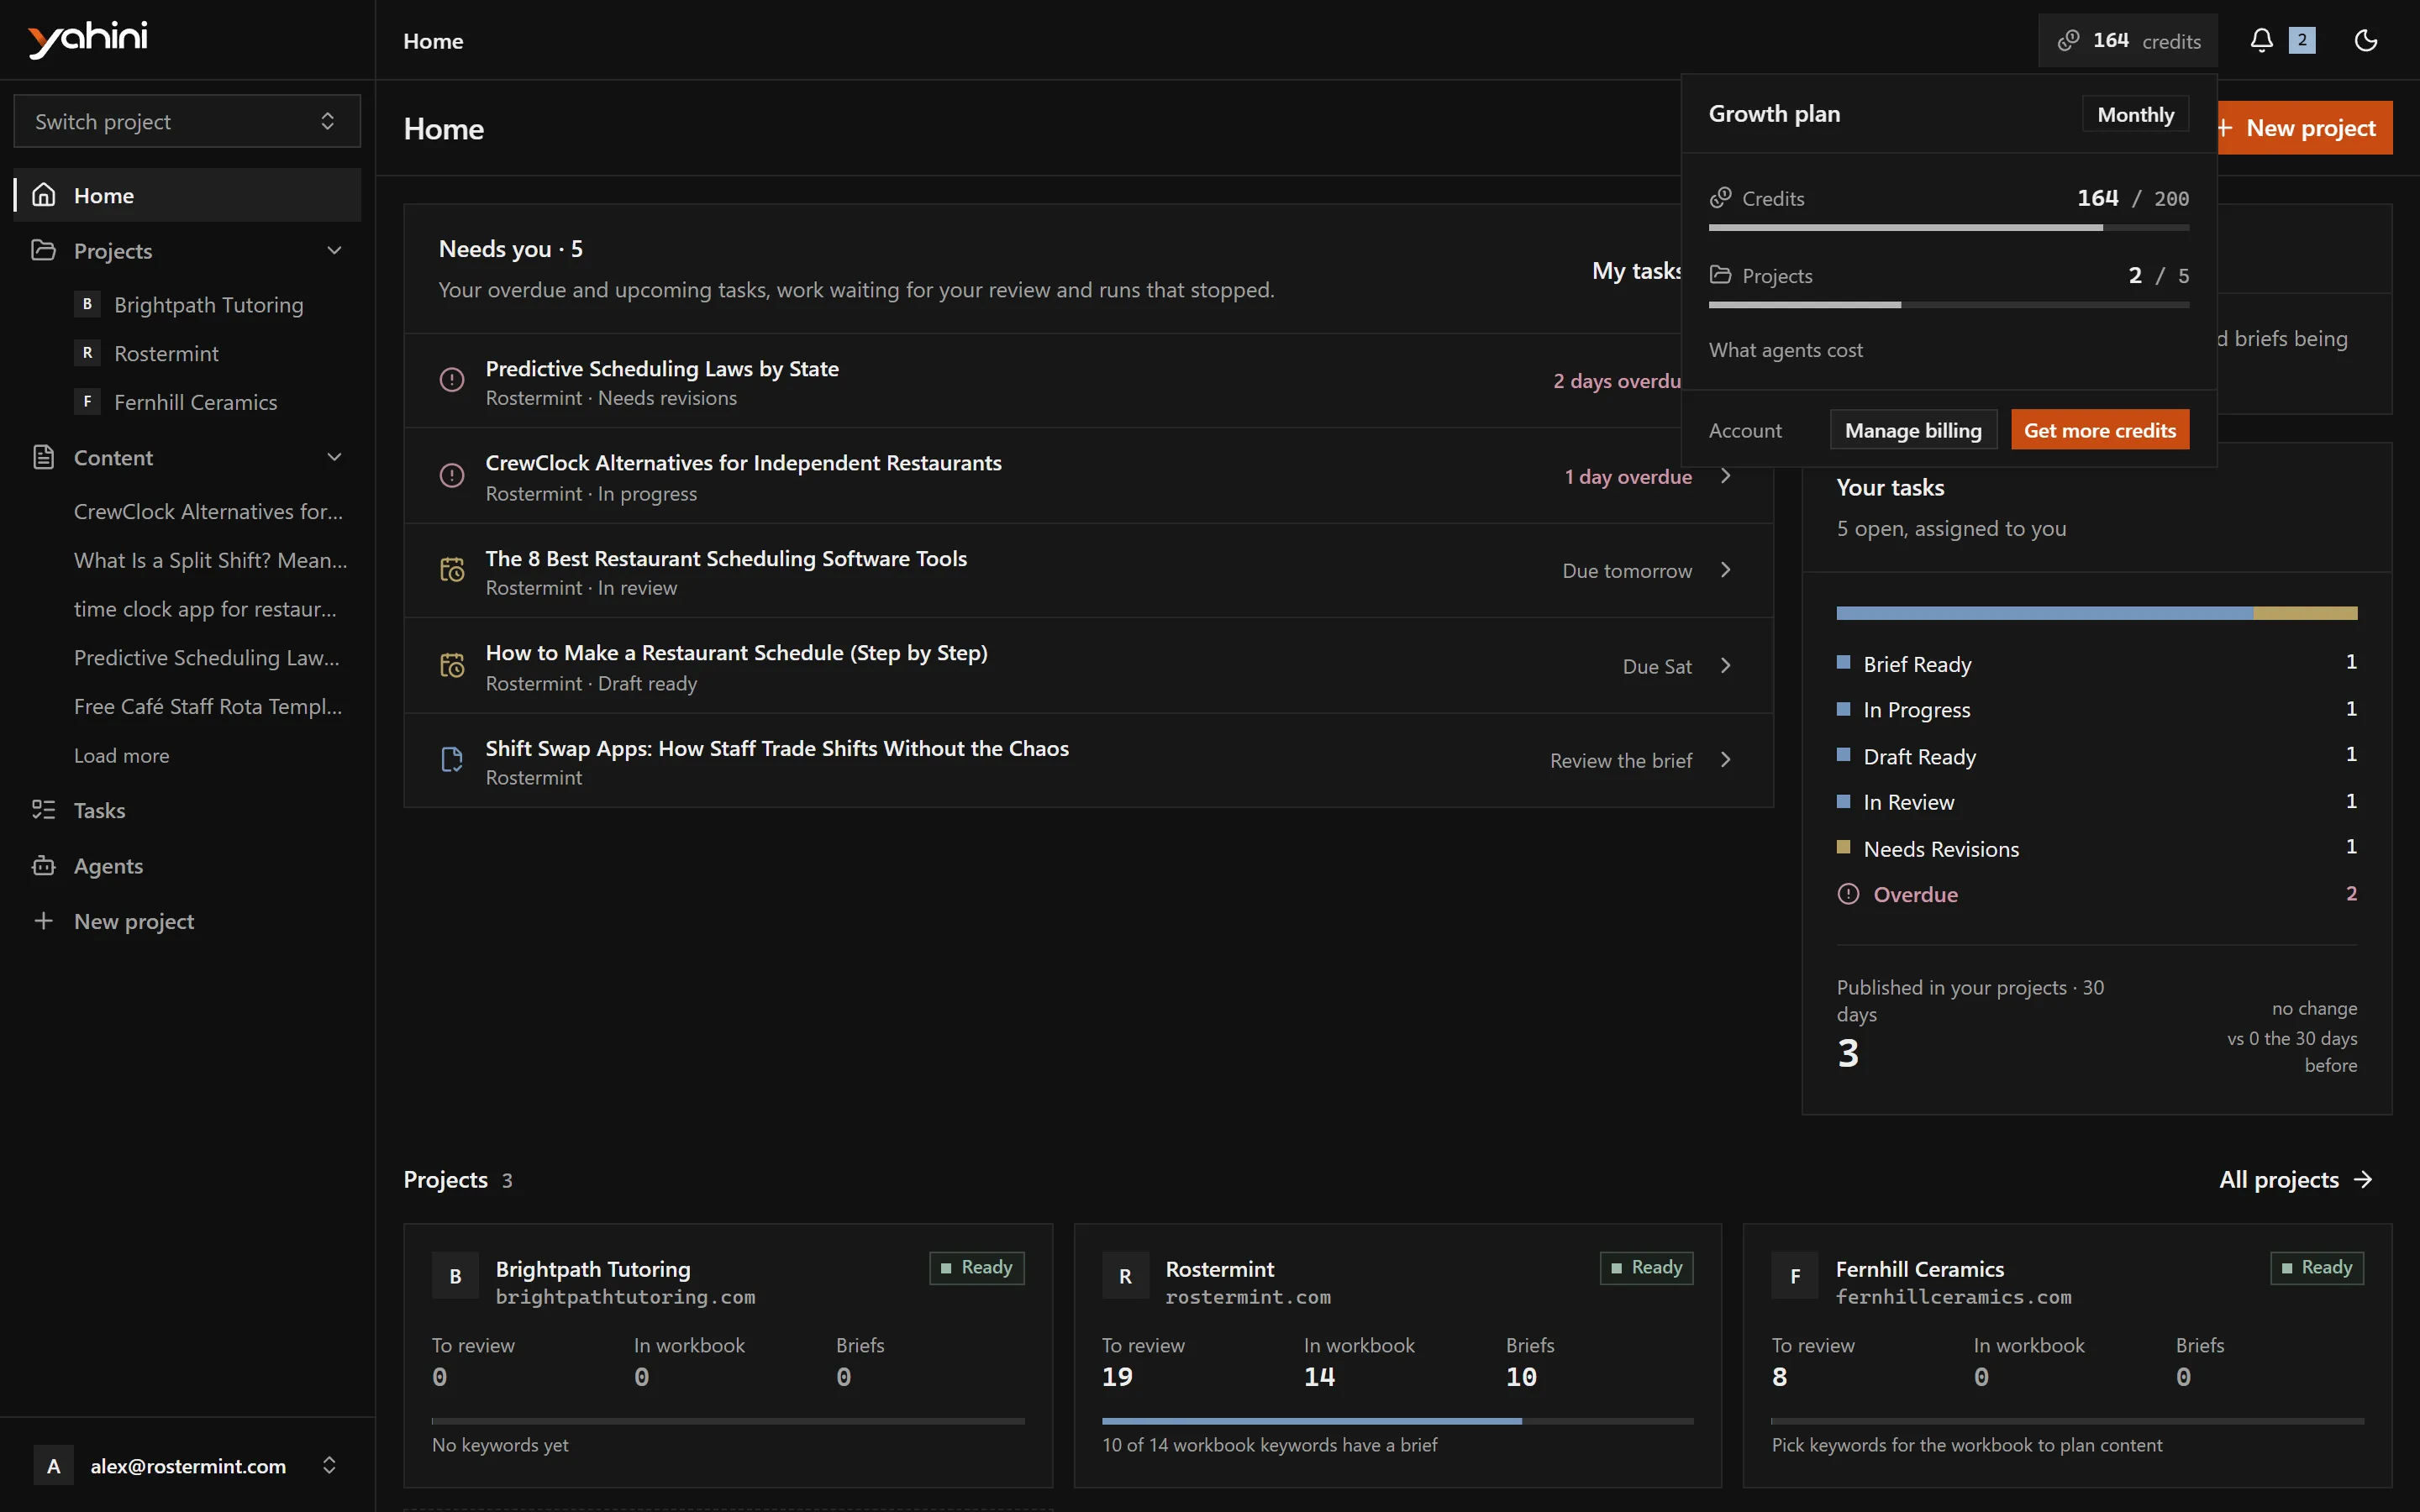Open chevron on the Due Sat row
This screenshot has height=1512, width=2420.
pyautogui.click(x=1725, y=666)
